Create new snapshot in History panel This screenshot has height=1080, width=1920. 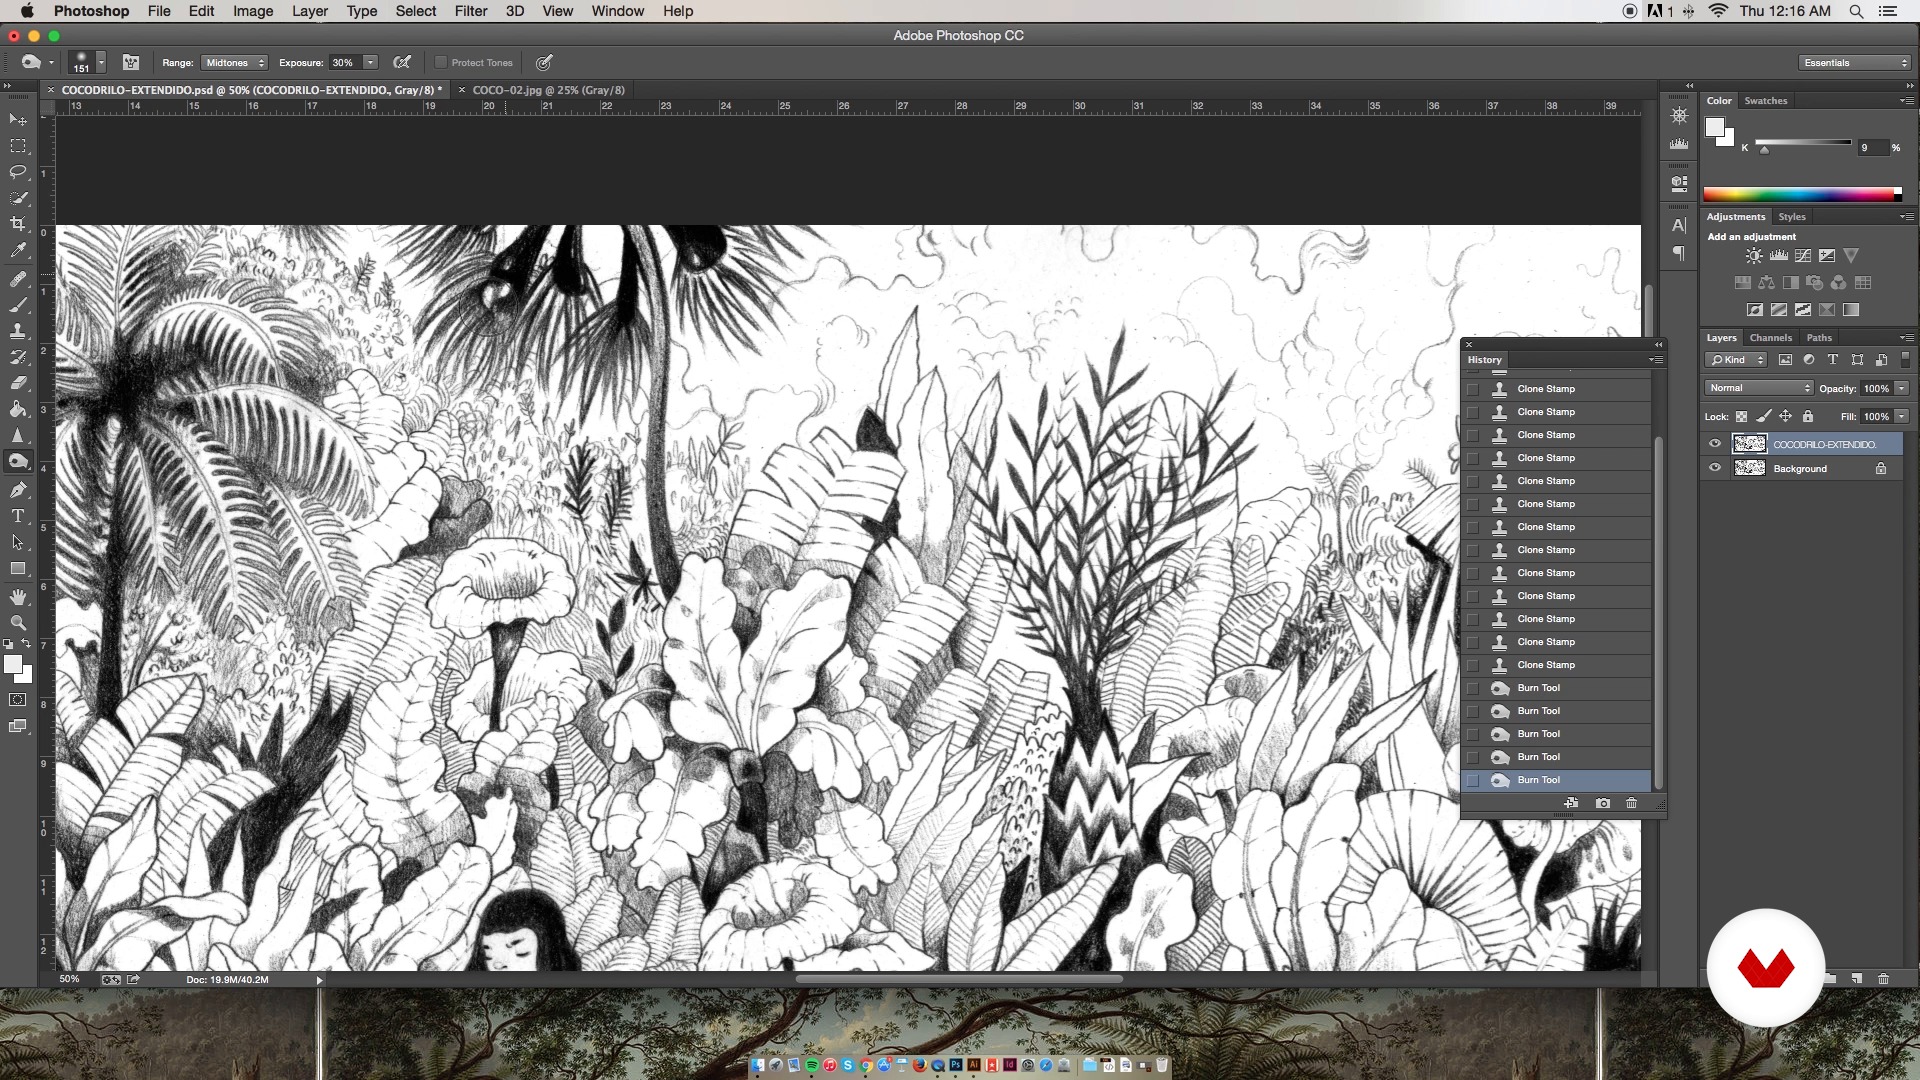click(1603, 803)
